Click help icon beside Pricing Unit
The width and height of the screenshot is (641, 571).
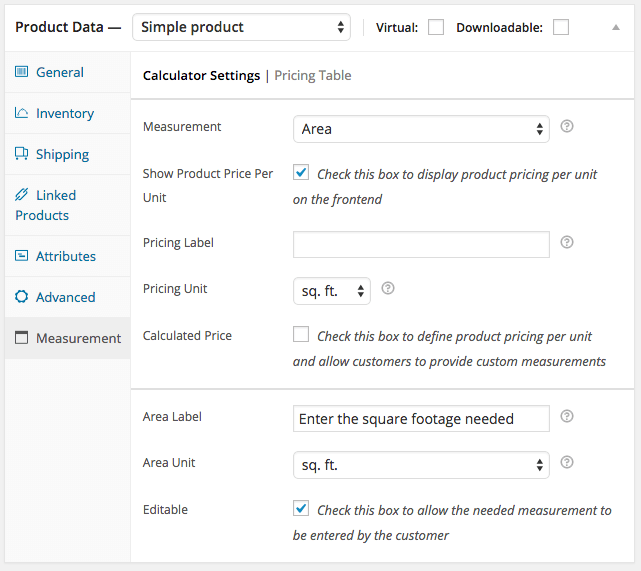[388, 288]
